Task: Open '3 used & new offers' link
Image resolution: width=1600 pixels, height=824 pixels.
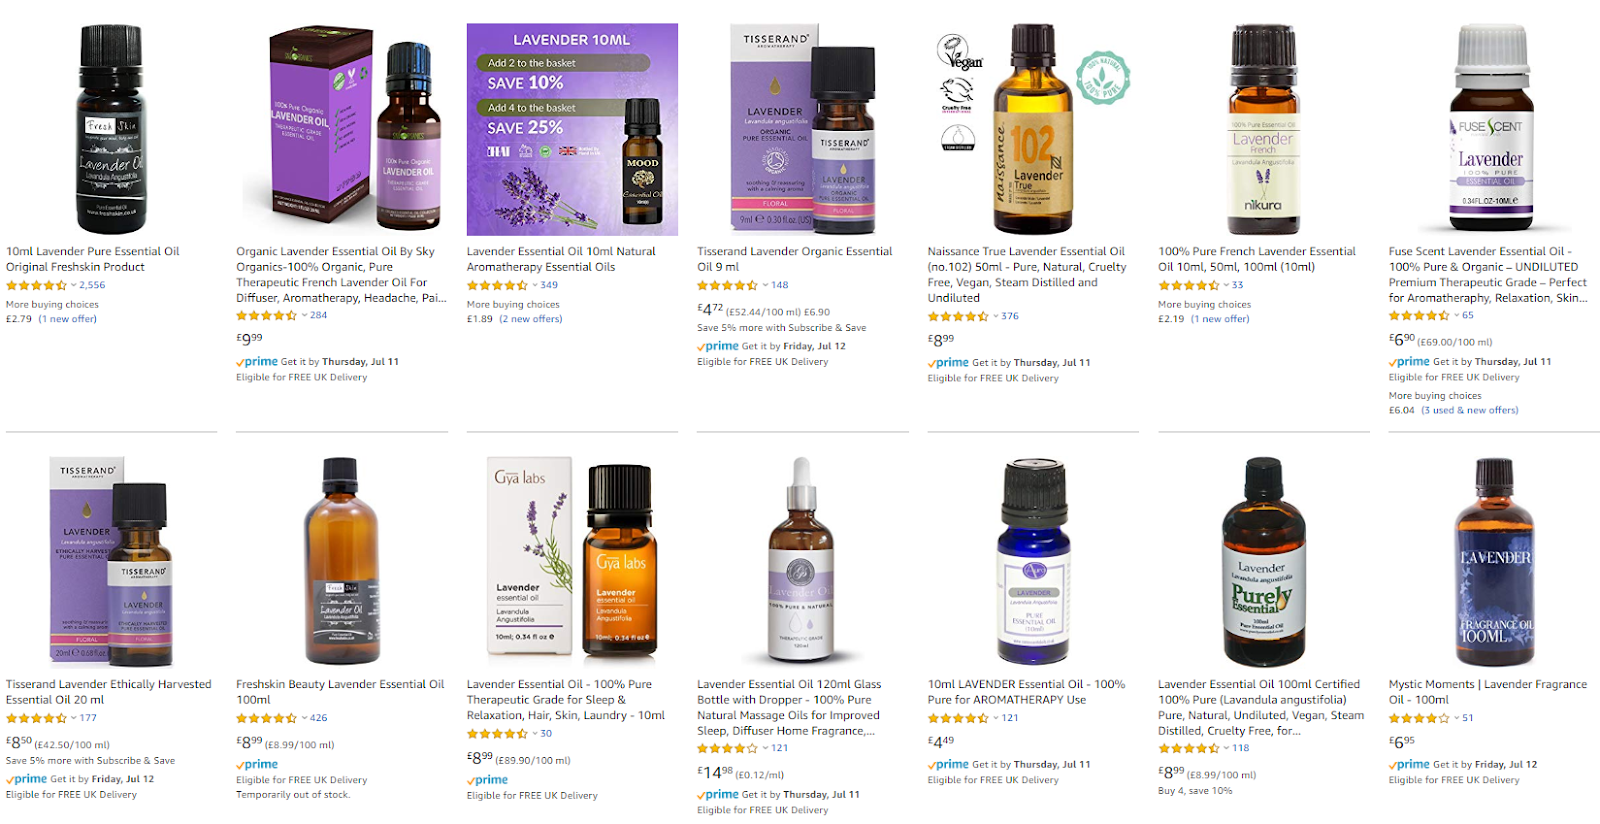Action: (x=1470, y=410)
